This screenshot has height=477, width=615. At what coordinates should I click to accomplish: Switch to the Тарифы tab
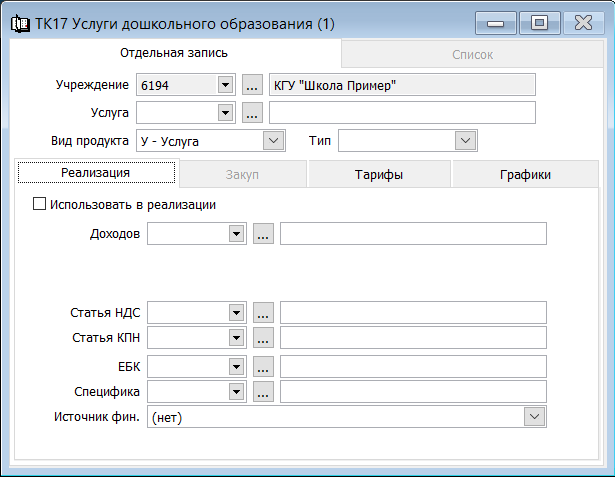379,174
